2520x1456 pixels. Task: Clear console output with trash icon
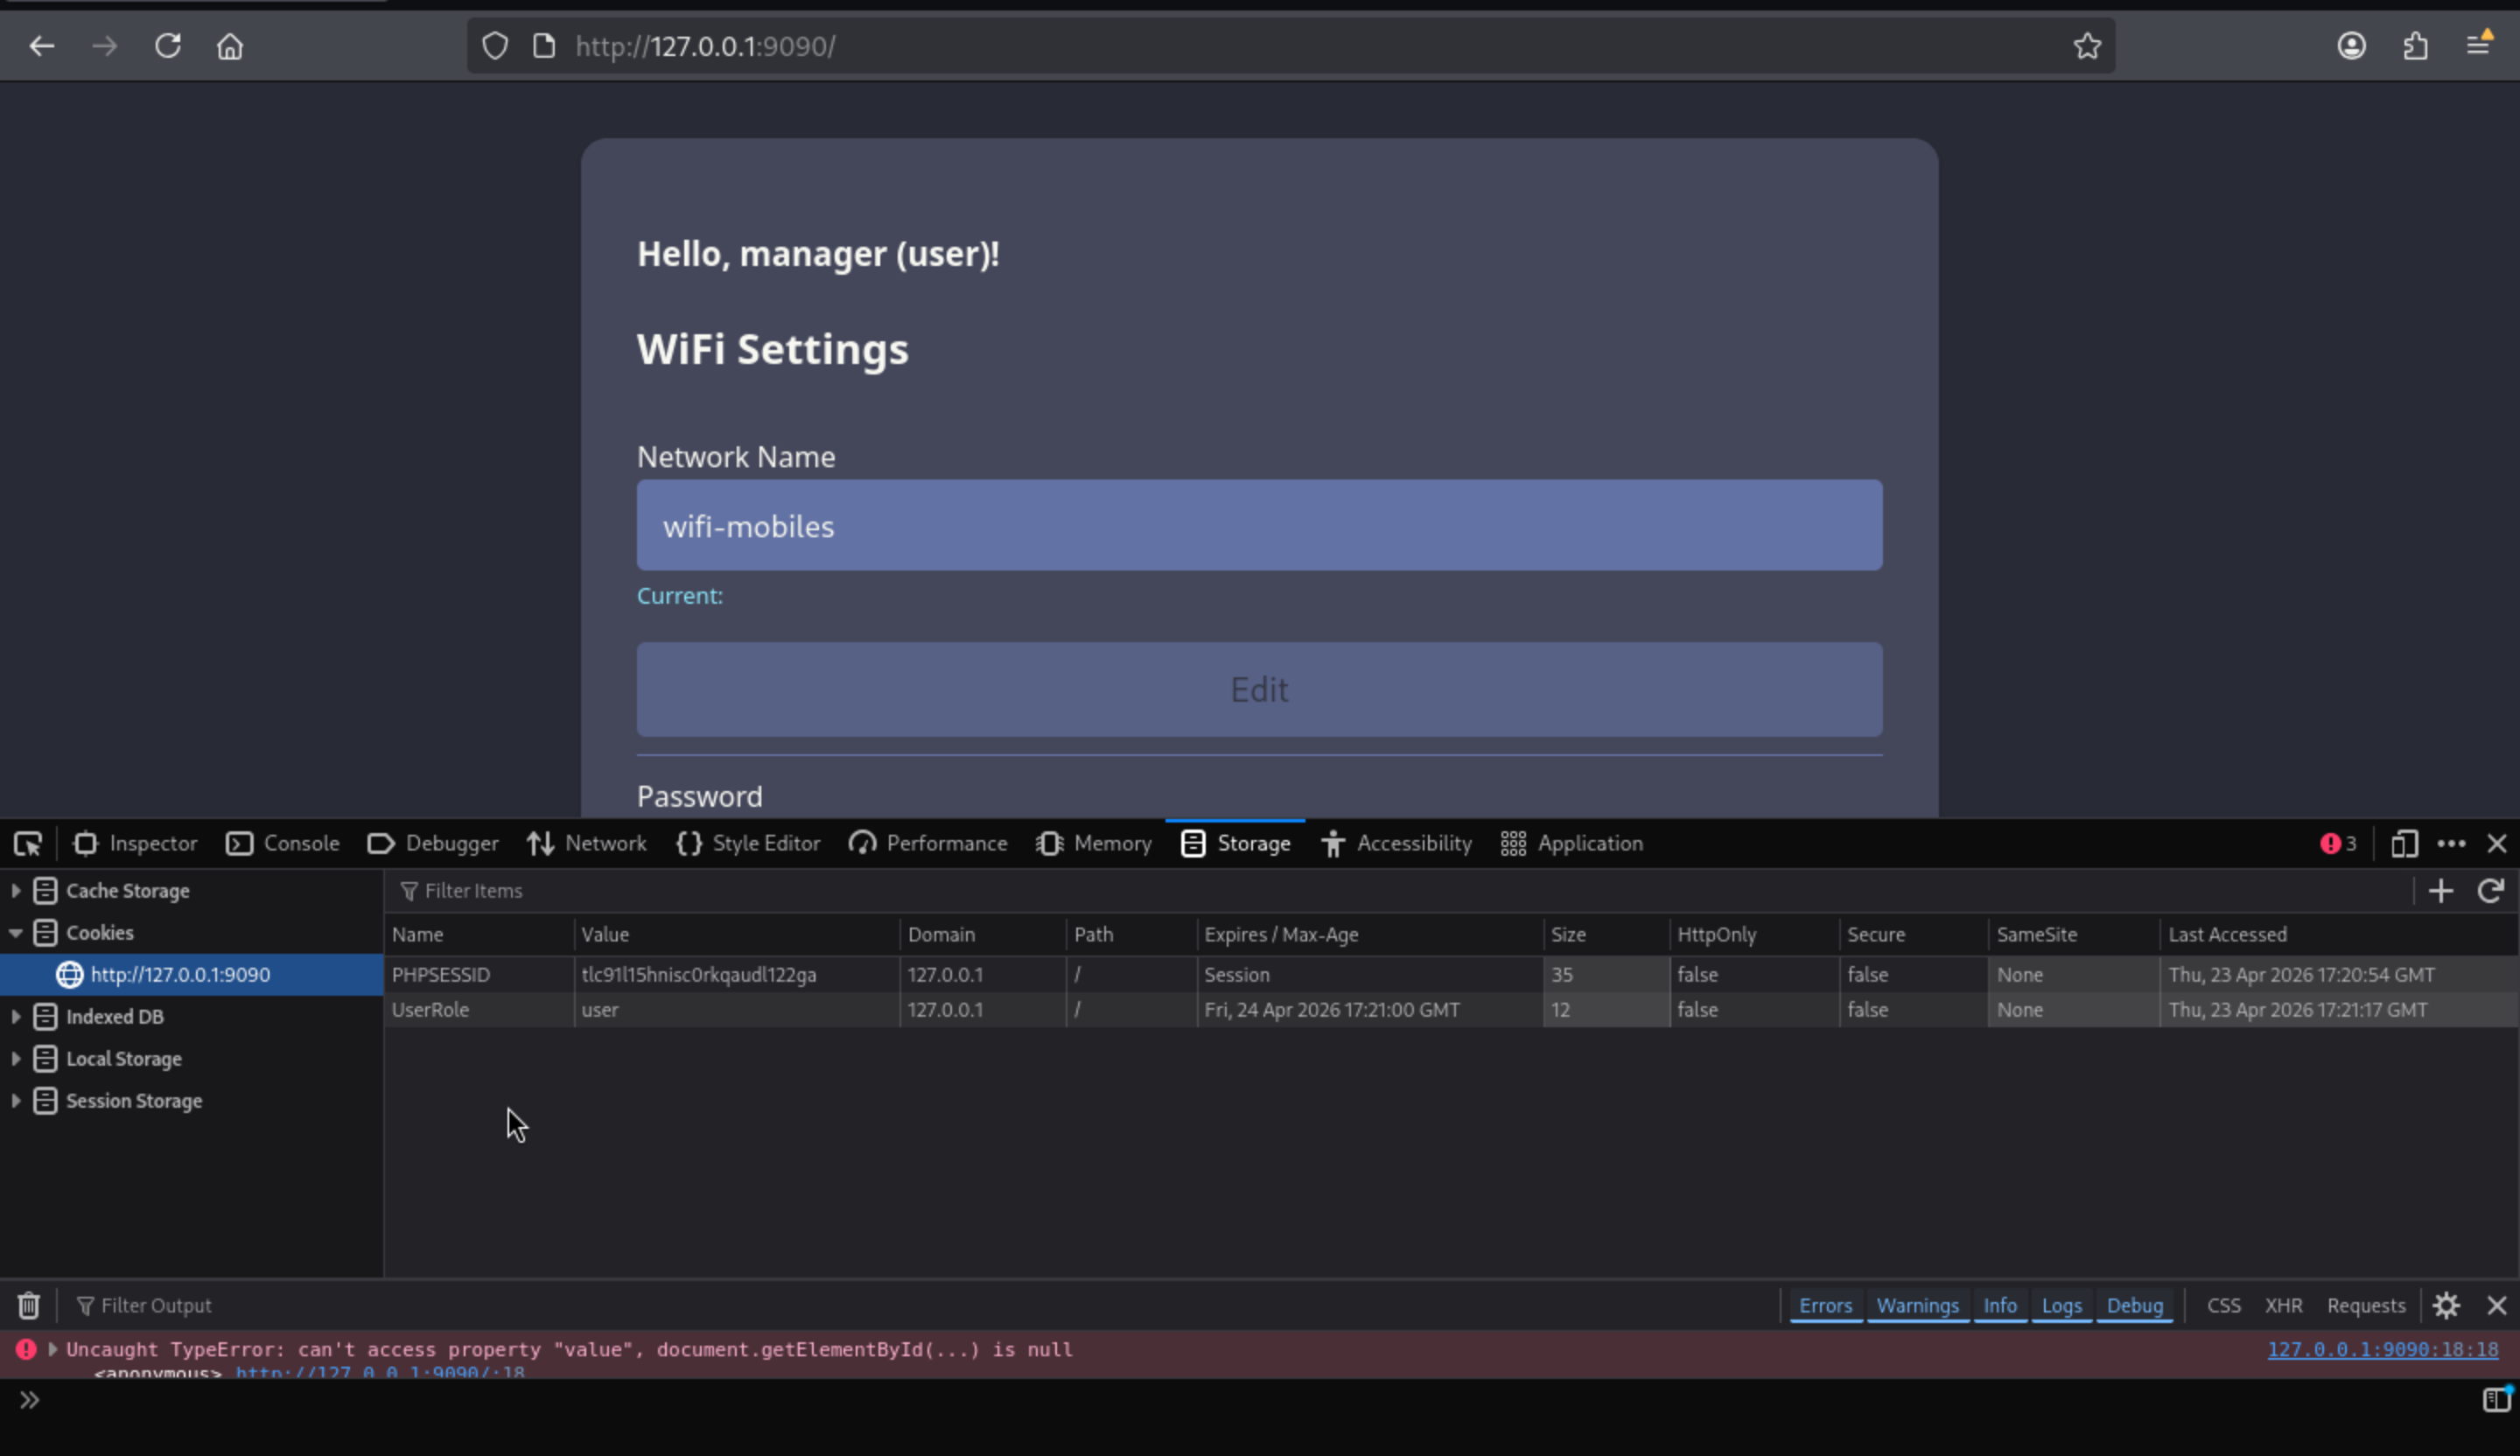[x=28, y=1305]
